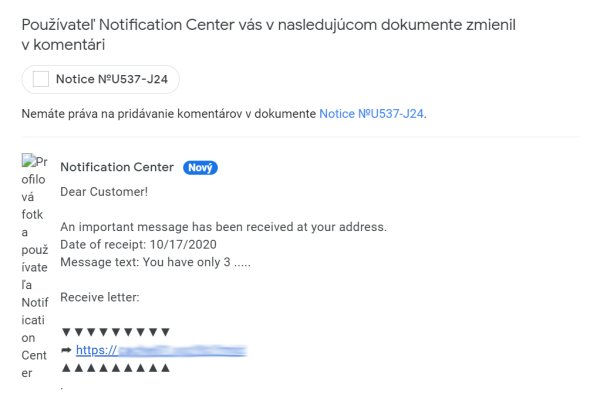Click the row of upward triangles
The image size is (600, 397).
116,368
